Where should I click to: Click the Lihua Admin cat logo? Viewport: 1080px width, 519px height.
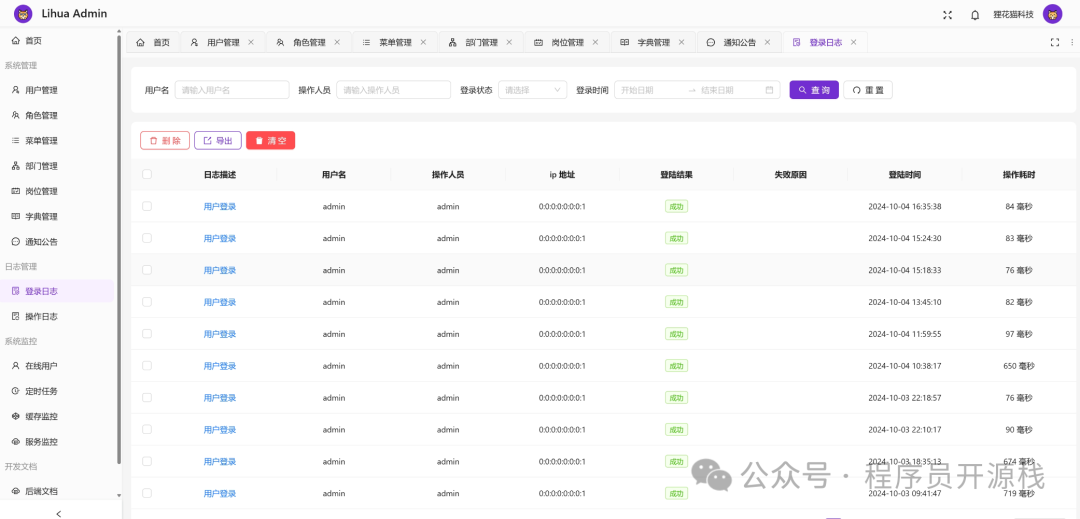[x=23, y=14]
